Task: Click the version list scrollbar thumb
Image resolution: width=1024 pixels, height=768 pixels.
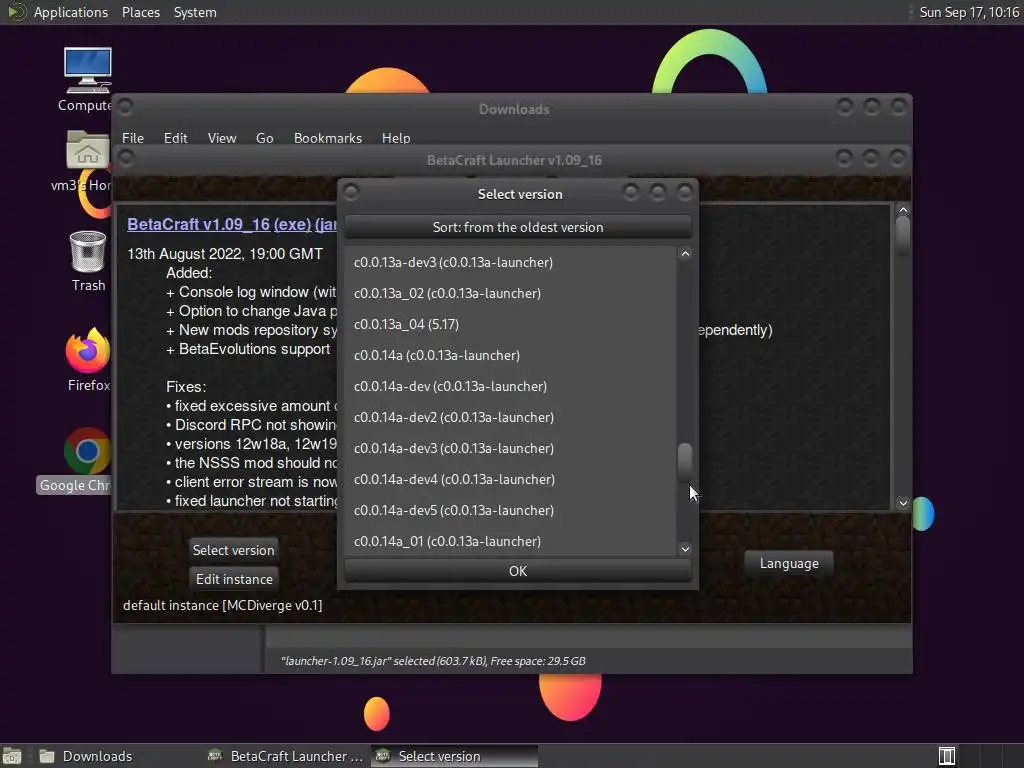Action: [x=685, y=460]
